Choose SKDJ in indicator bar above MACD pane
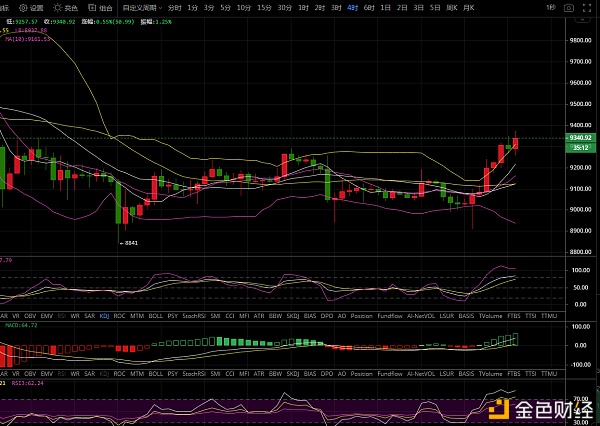This screenshot has width=600, height=426. (293, 316)
